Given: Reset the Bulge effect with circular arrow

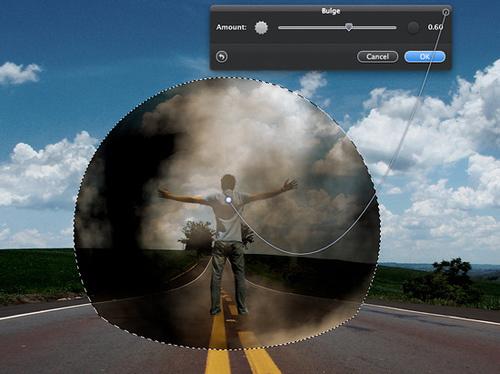Looking at the screenshot, I should (x=222, y=57).
